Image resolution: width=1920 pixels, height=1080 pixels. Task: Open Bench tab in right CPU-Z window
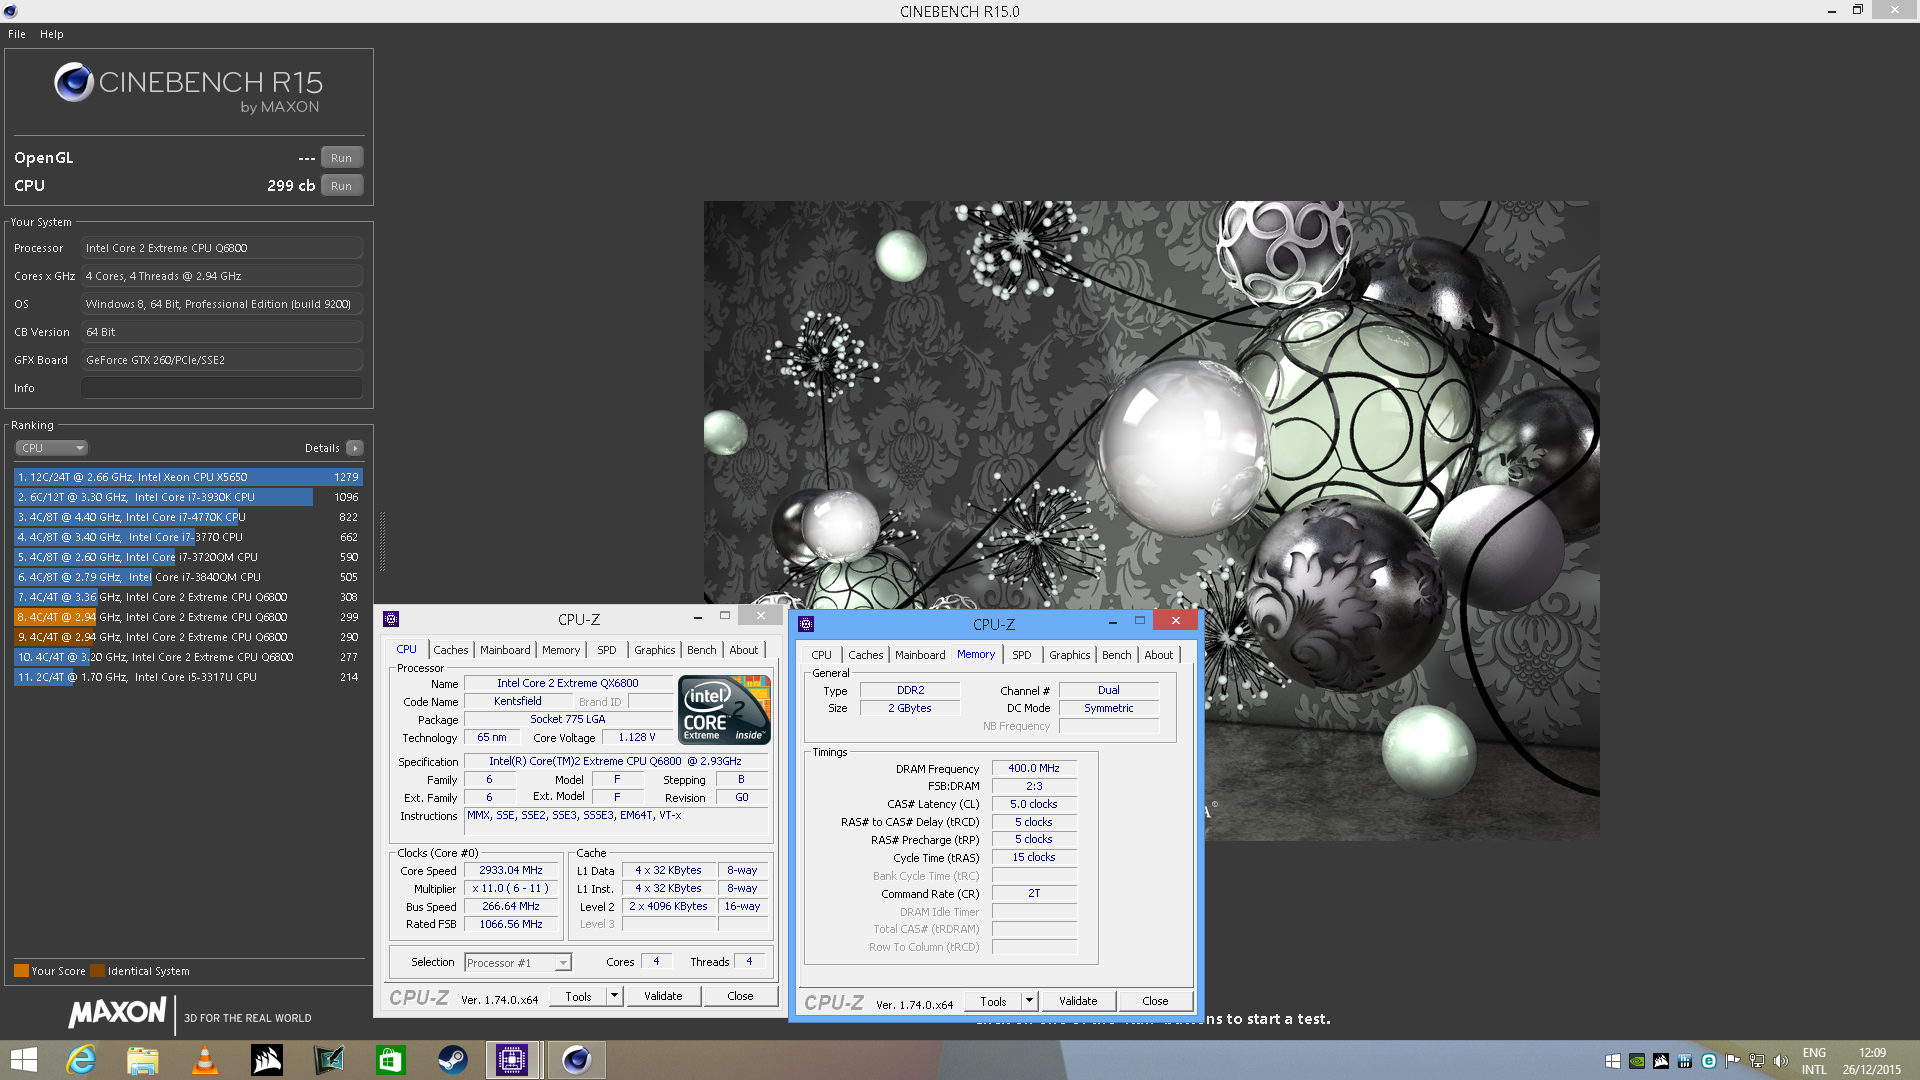1117,655
